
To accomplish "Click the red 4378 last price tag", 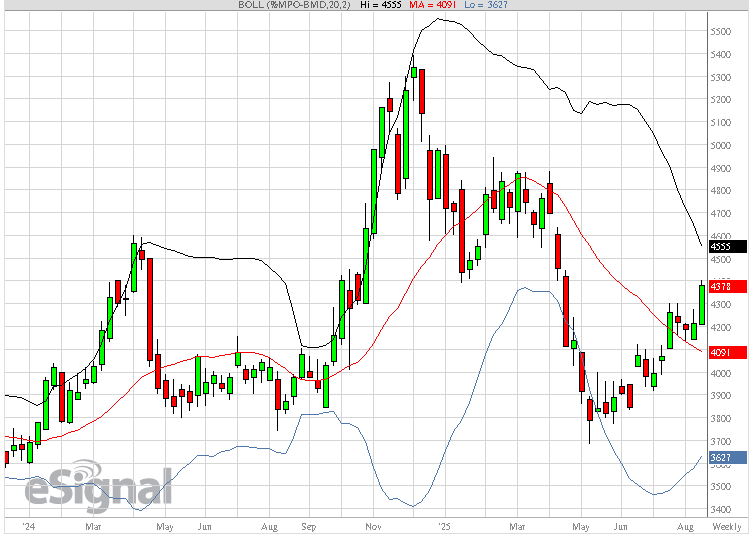I will point(728,287).
